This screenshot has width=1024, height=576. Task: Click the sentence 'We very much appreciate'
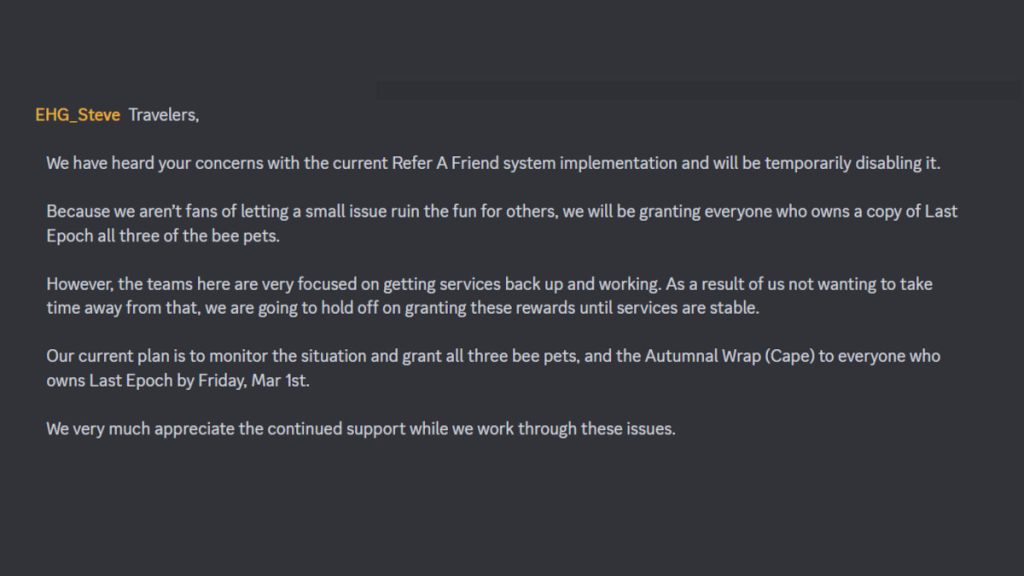[x=360, y=429]
